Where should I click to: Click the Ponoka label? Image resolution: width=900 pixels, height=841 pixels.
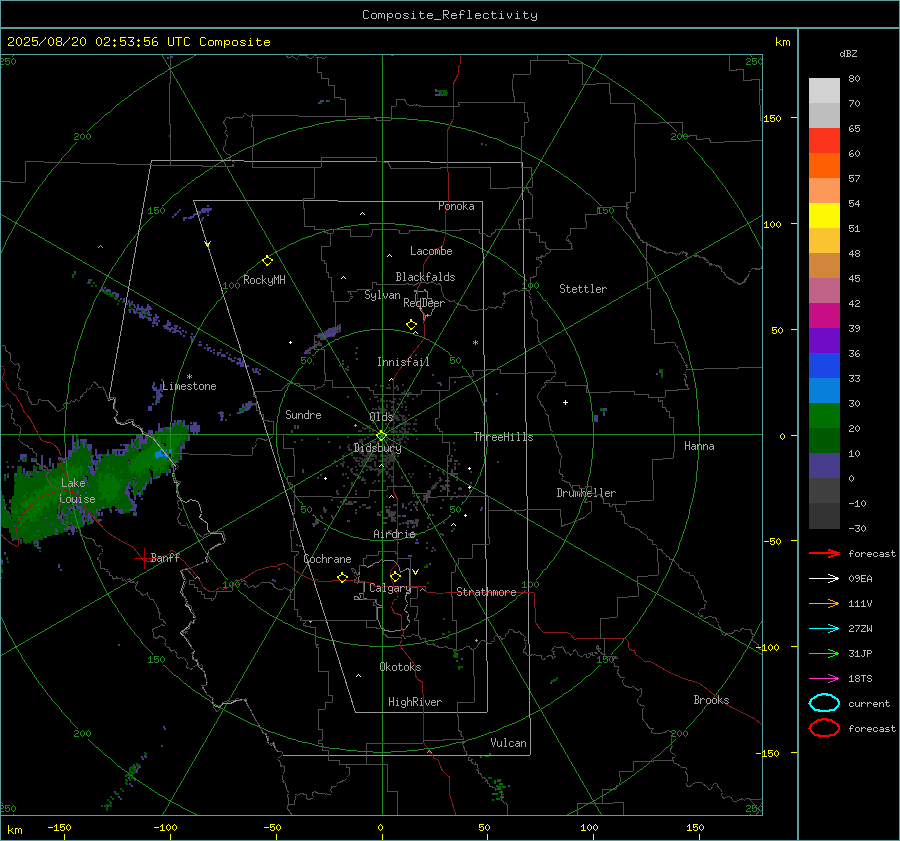pos(456,206)
